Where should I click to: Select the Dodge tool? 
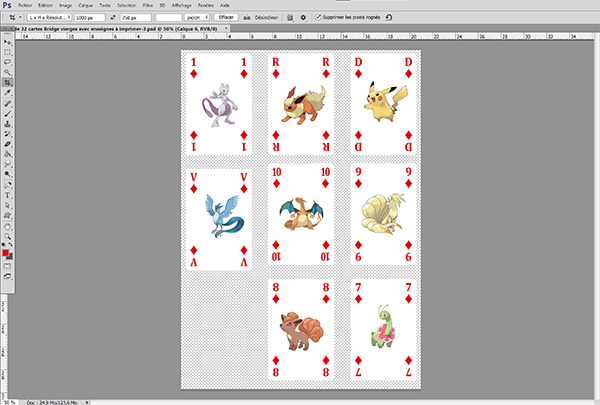click(x=7, y=174)
